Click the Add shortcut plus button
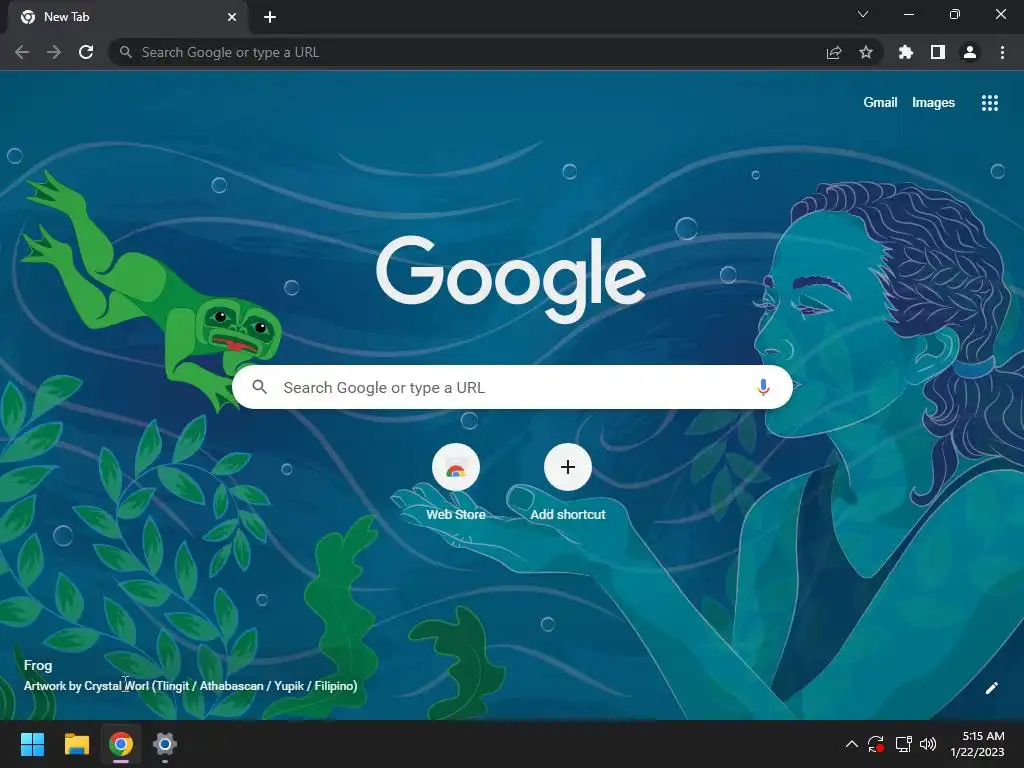Screen dimensions: 1024x768 tap(568, 467)
